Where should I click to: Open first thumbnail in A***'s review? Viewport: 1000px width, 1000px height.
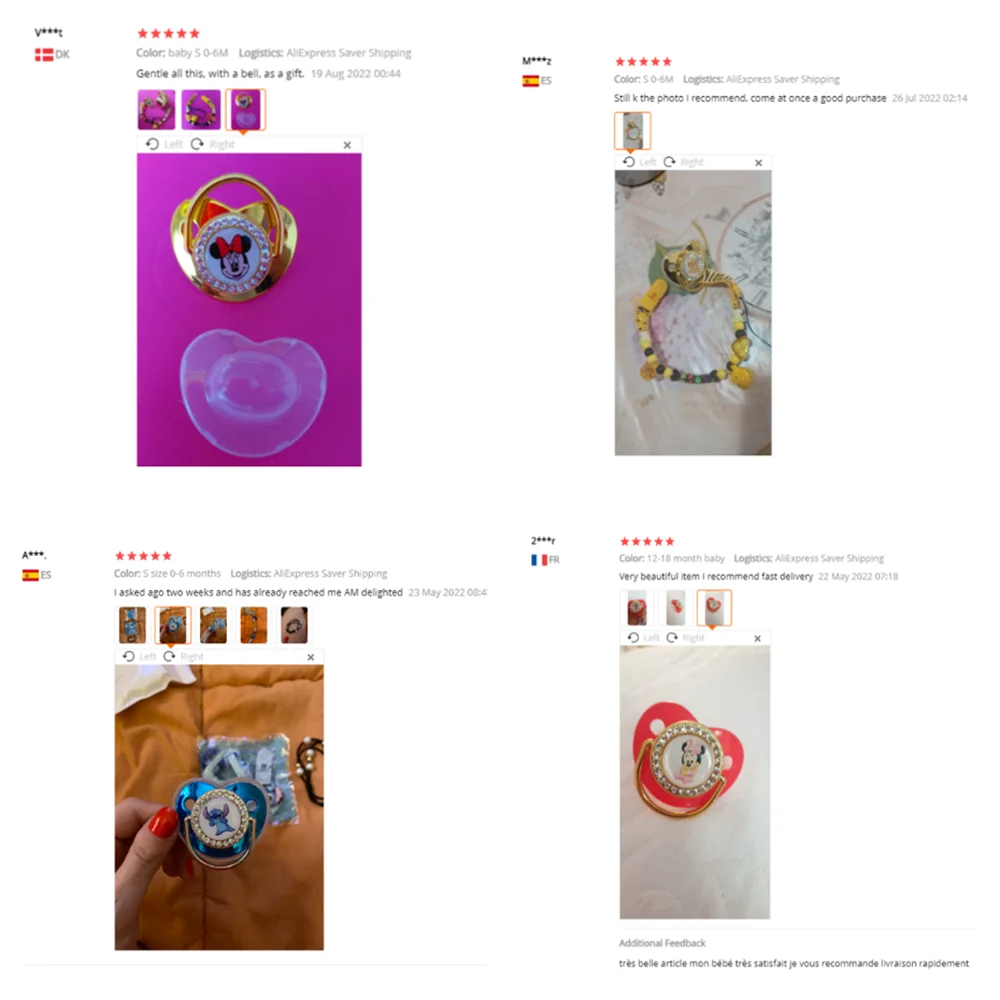[132, 625]
